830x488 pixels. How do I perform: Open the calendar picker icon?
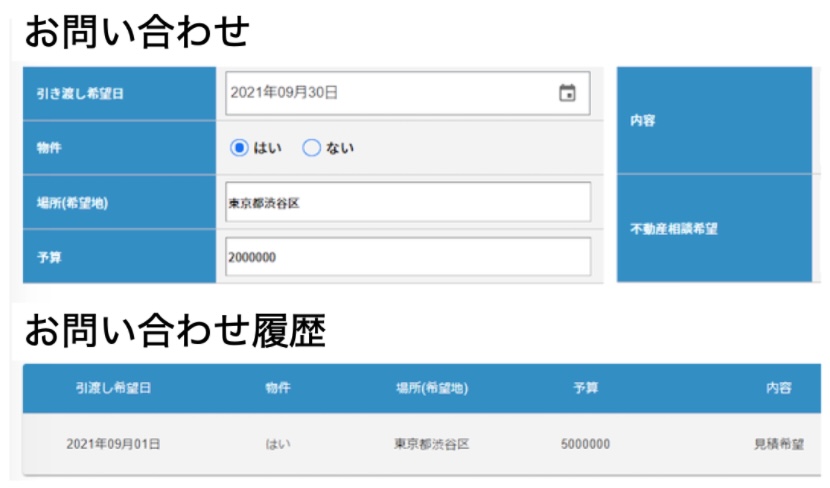click(x=567, y=93)
